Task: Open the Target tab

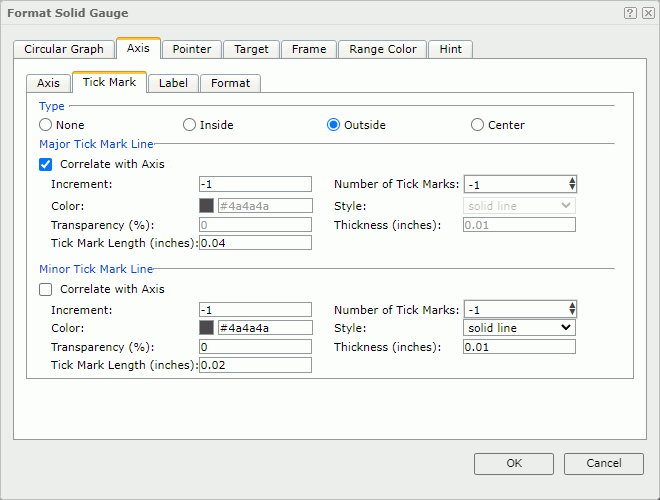Action: (251, 49)
